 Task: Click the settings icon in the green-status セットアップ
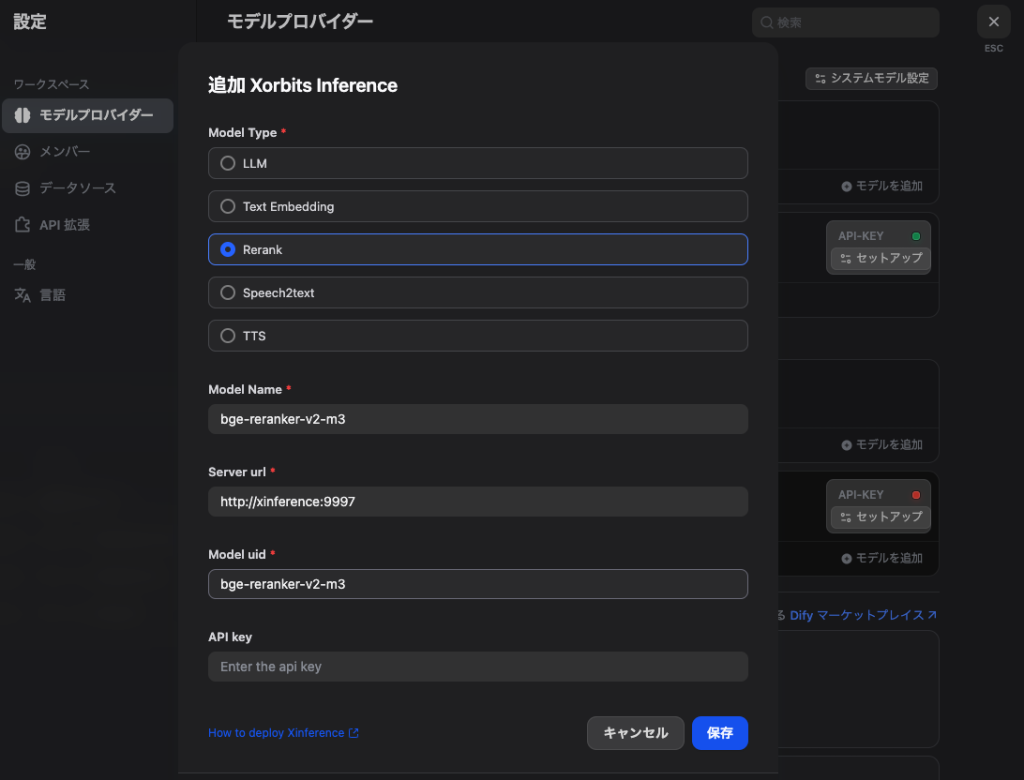point(846,259)
